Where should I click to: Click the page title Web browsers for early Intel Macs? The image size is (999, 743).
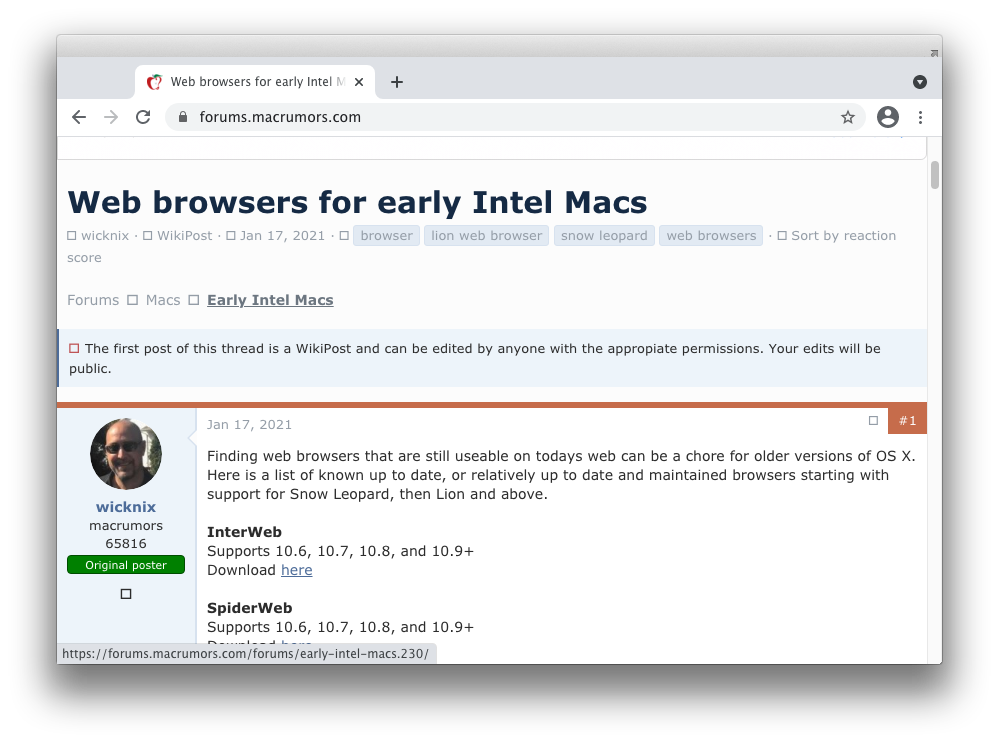357,203
